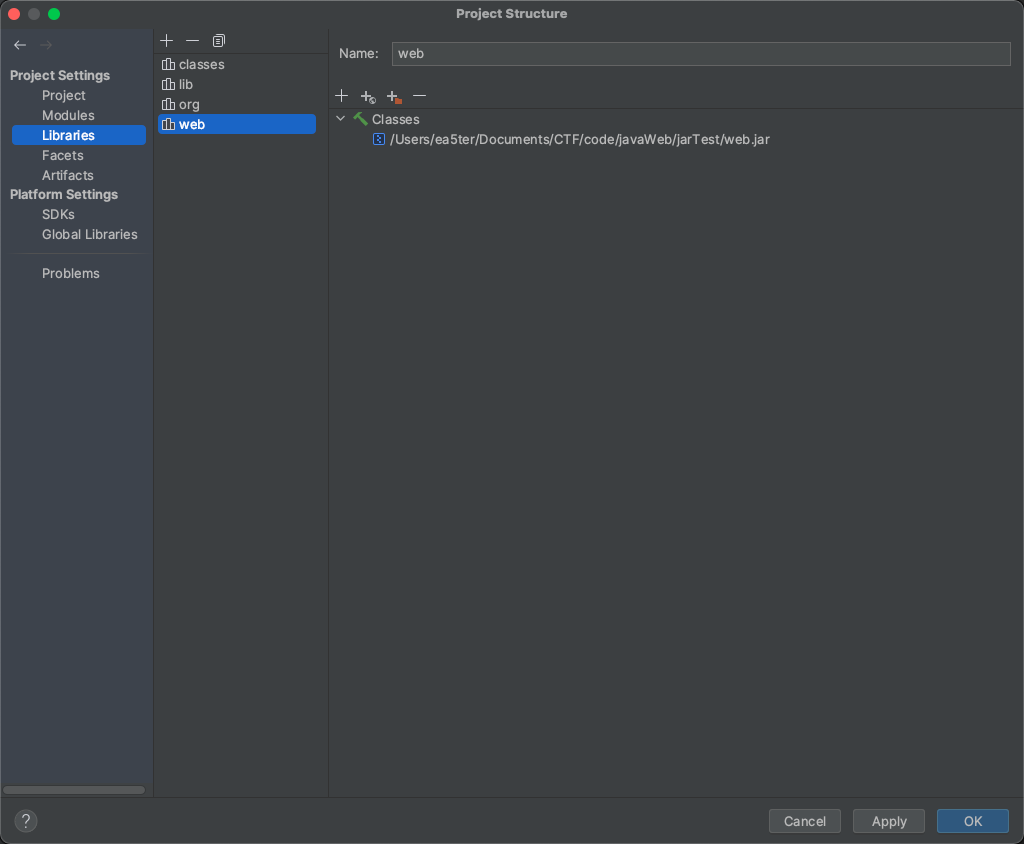Click the library Name text field
The image size is (1024, 844).
(701, 54)
